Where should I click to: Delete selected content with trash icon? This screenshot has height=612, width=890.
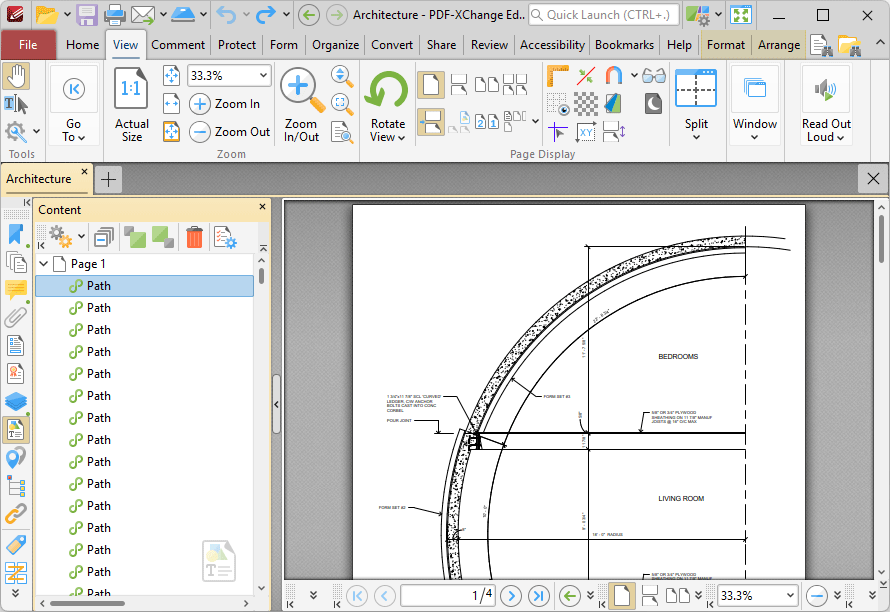pos(194,237)
